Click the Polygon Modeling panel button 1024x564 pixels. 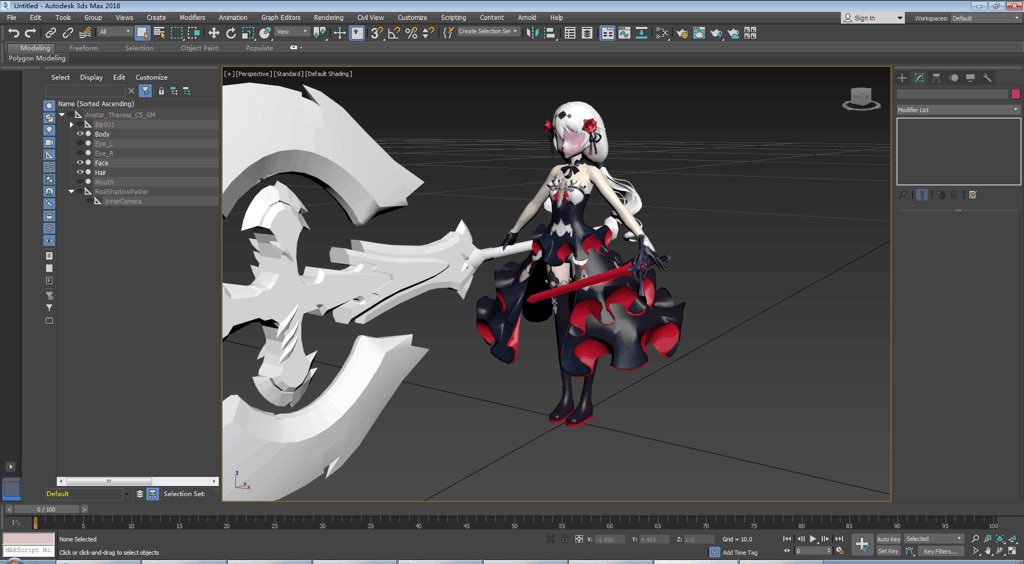37,58
